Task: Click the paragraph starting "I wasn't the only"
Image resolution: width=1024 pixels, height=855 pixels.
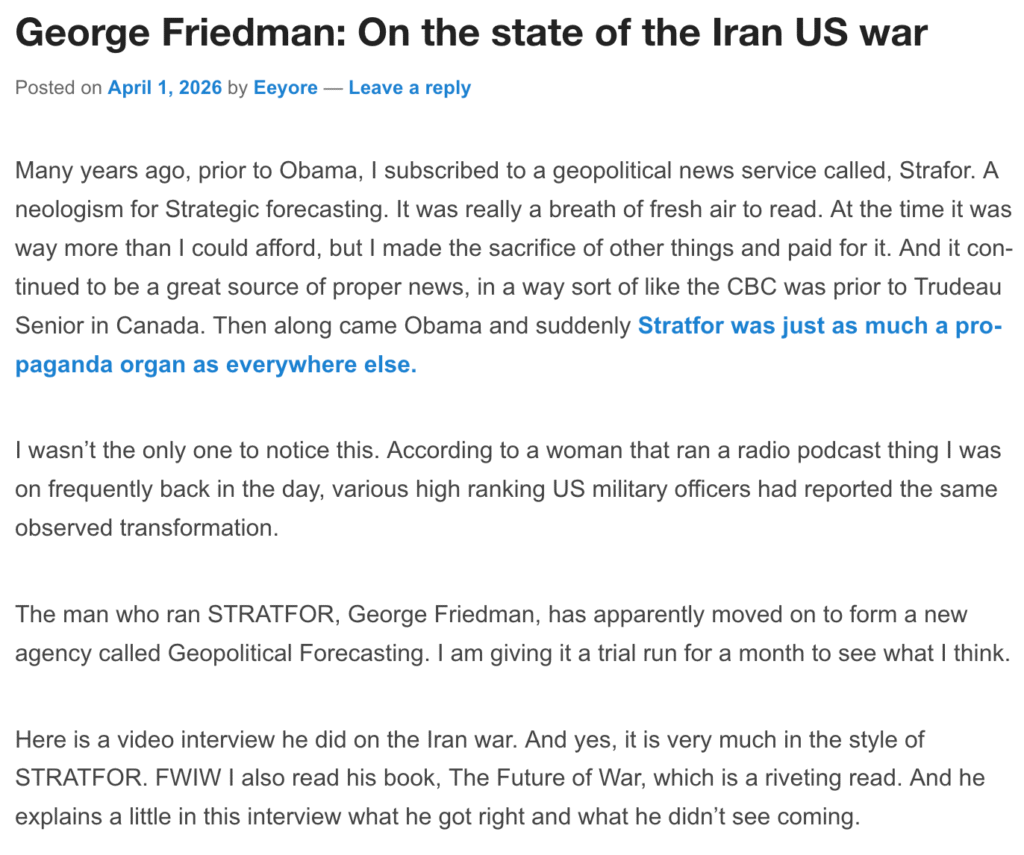Action: pyautogui.click(x=400, y=489)
